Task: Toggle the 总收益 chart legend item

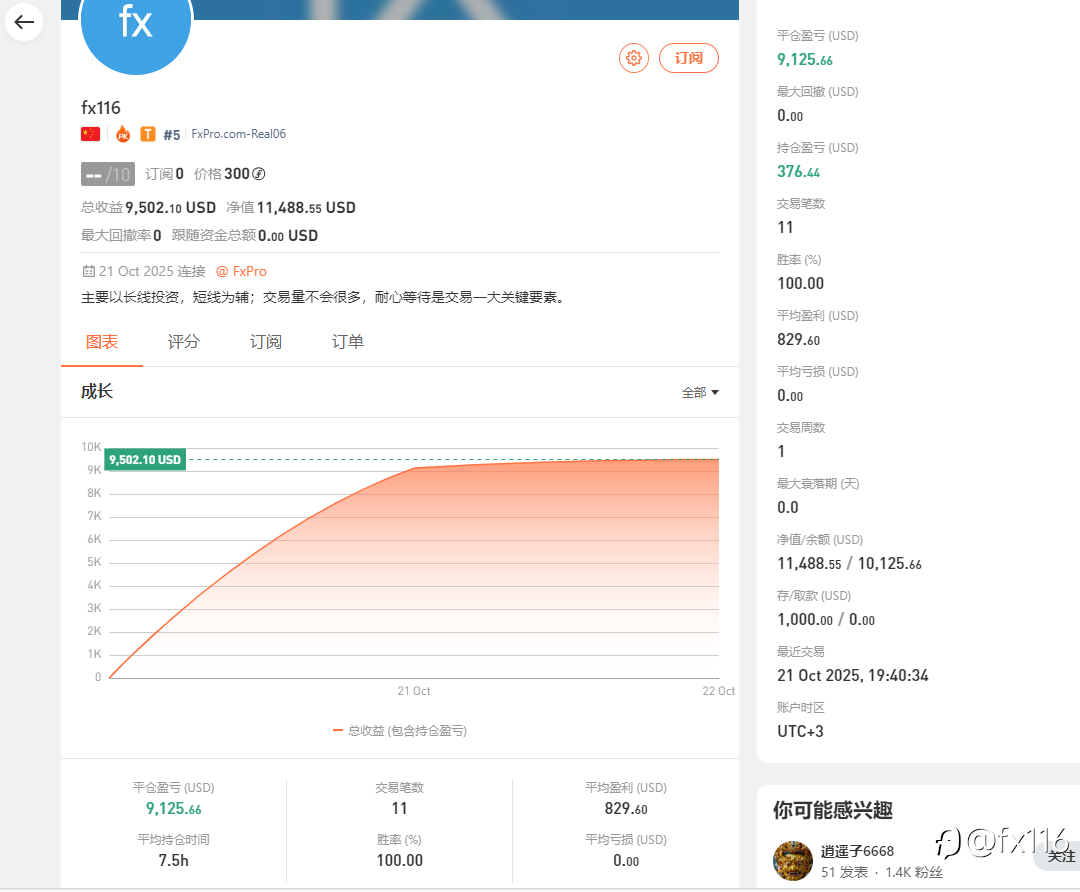Action: [x=399, y=731]
